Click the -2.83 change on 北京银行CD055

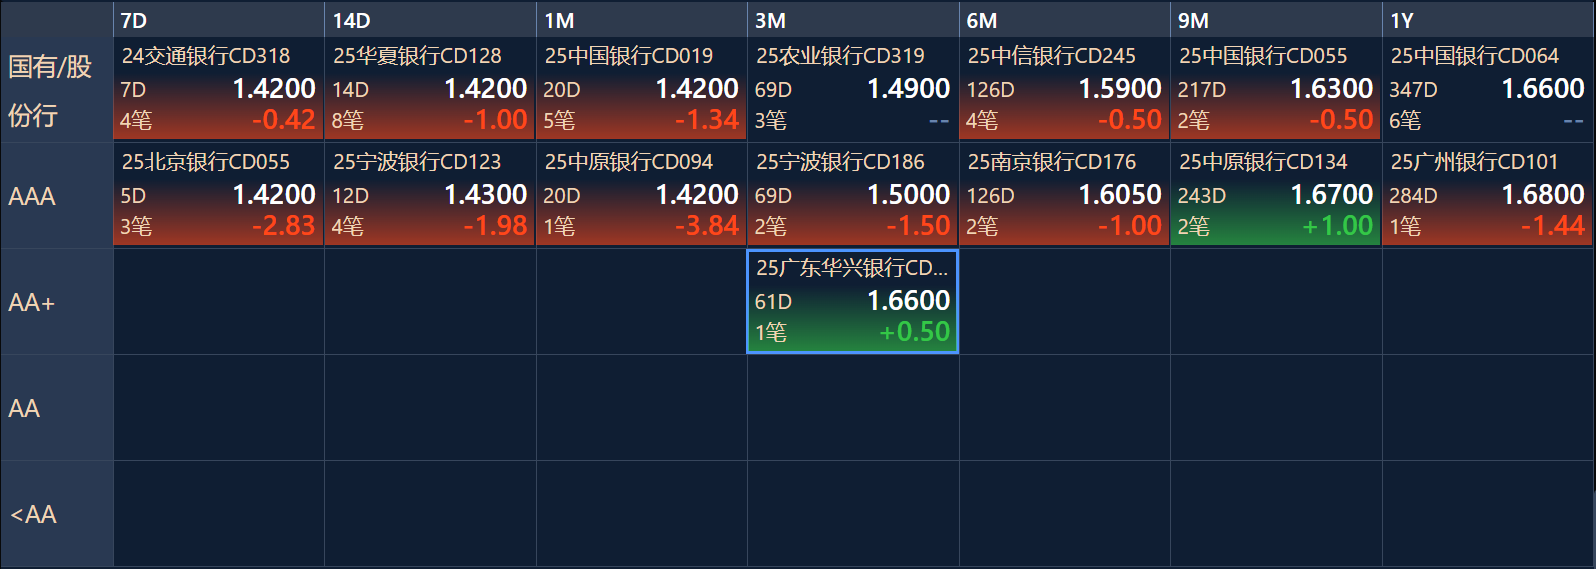(284, 226)
